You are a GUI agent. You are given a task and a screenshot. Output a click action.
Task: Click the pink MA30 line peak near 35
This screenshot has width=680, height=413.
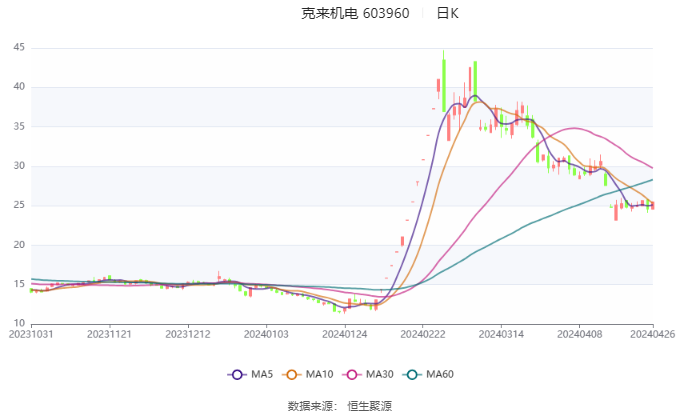[574, 128]
